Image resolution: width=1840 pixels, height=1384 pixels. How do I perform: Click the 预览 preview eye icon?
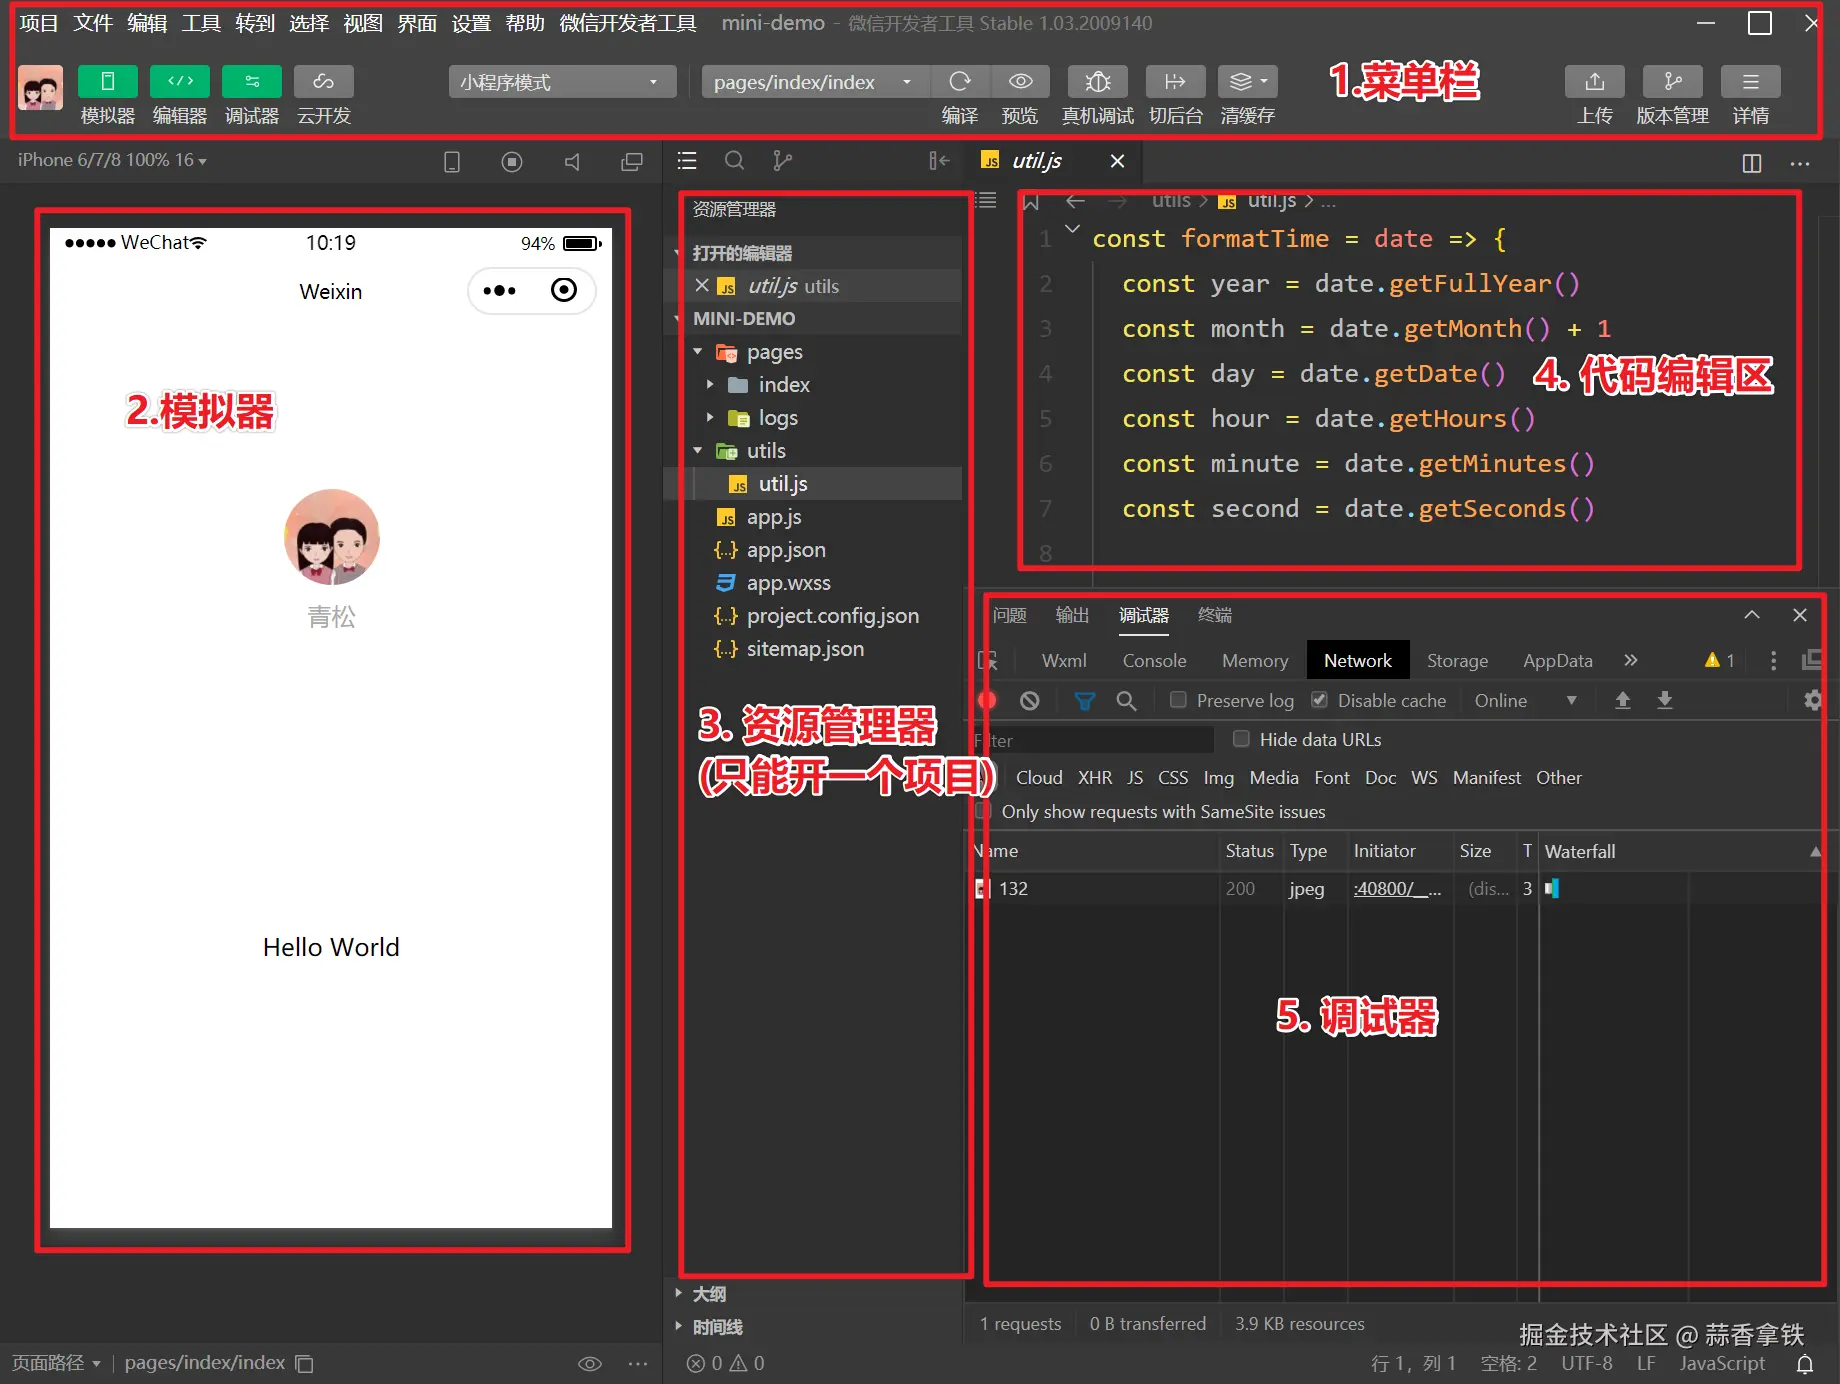1020,82
